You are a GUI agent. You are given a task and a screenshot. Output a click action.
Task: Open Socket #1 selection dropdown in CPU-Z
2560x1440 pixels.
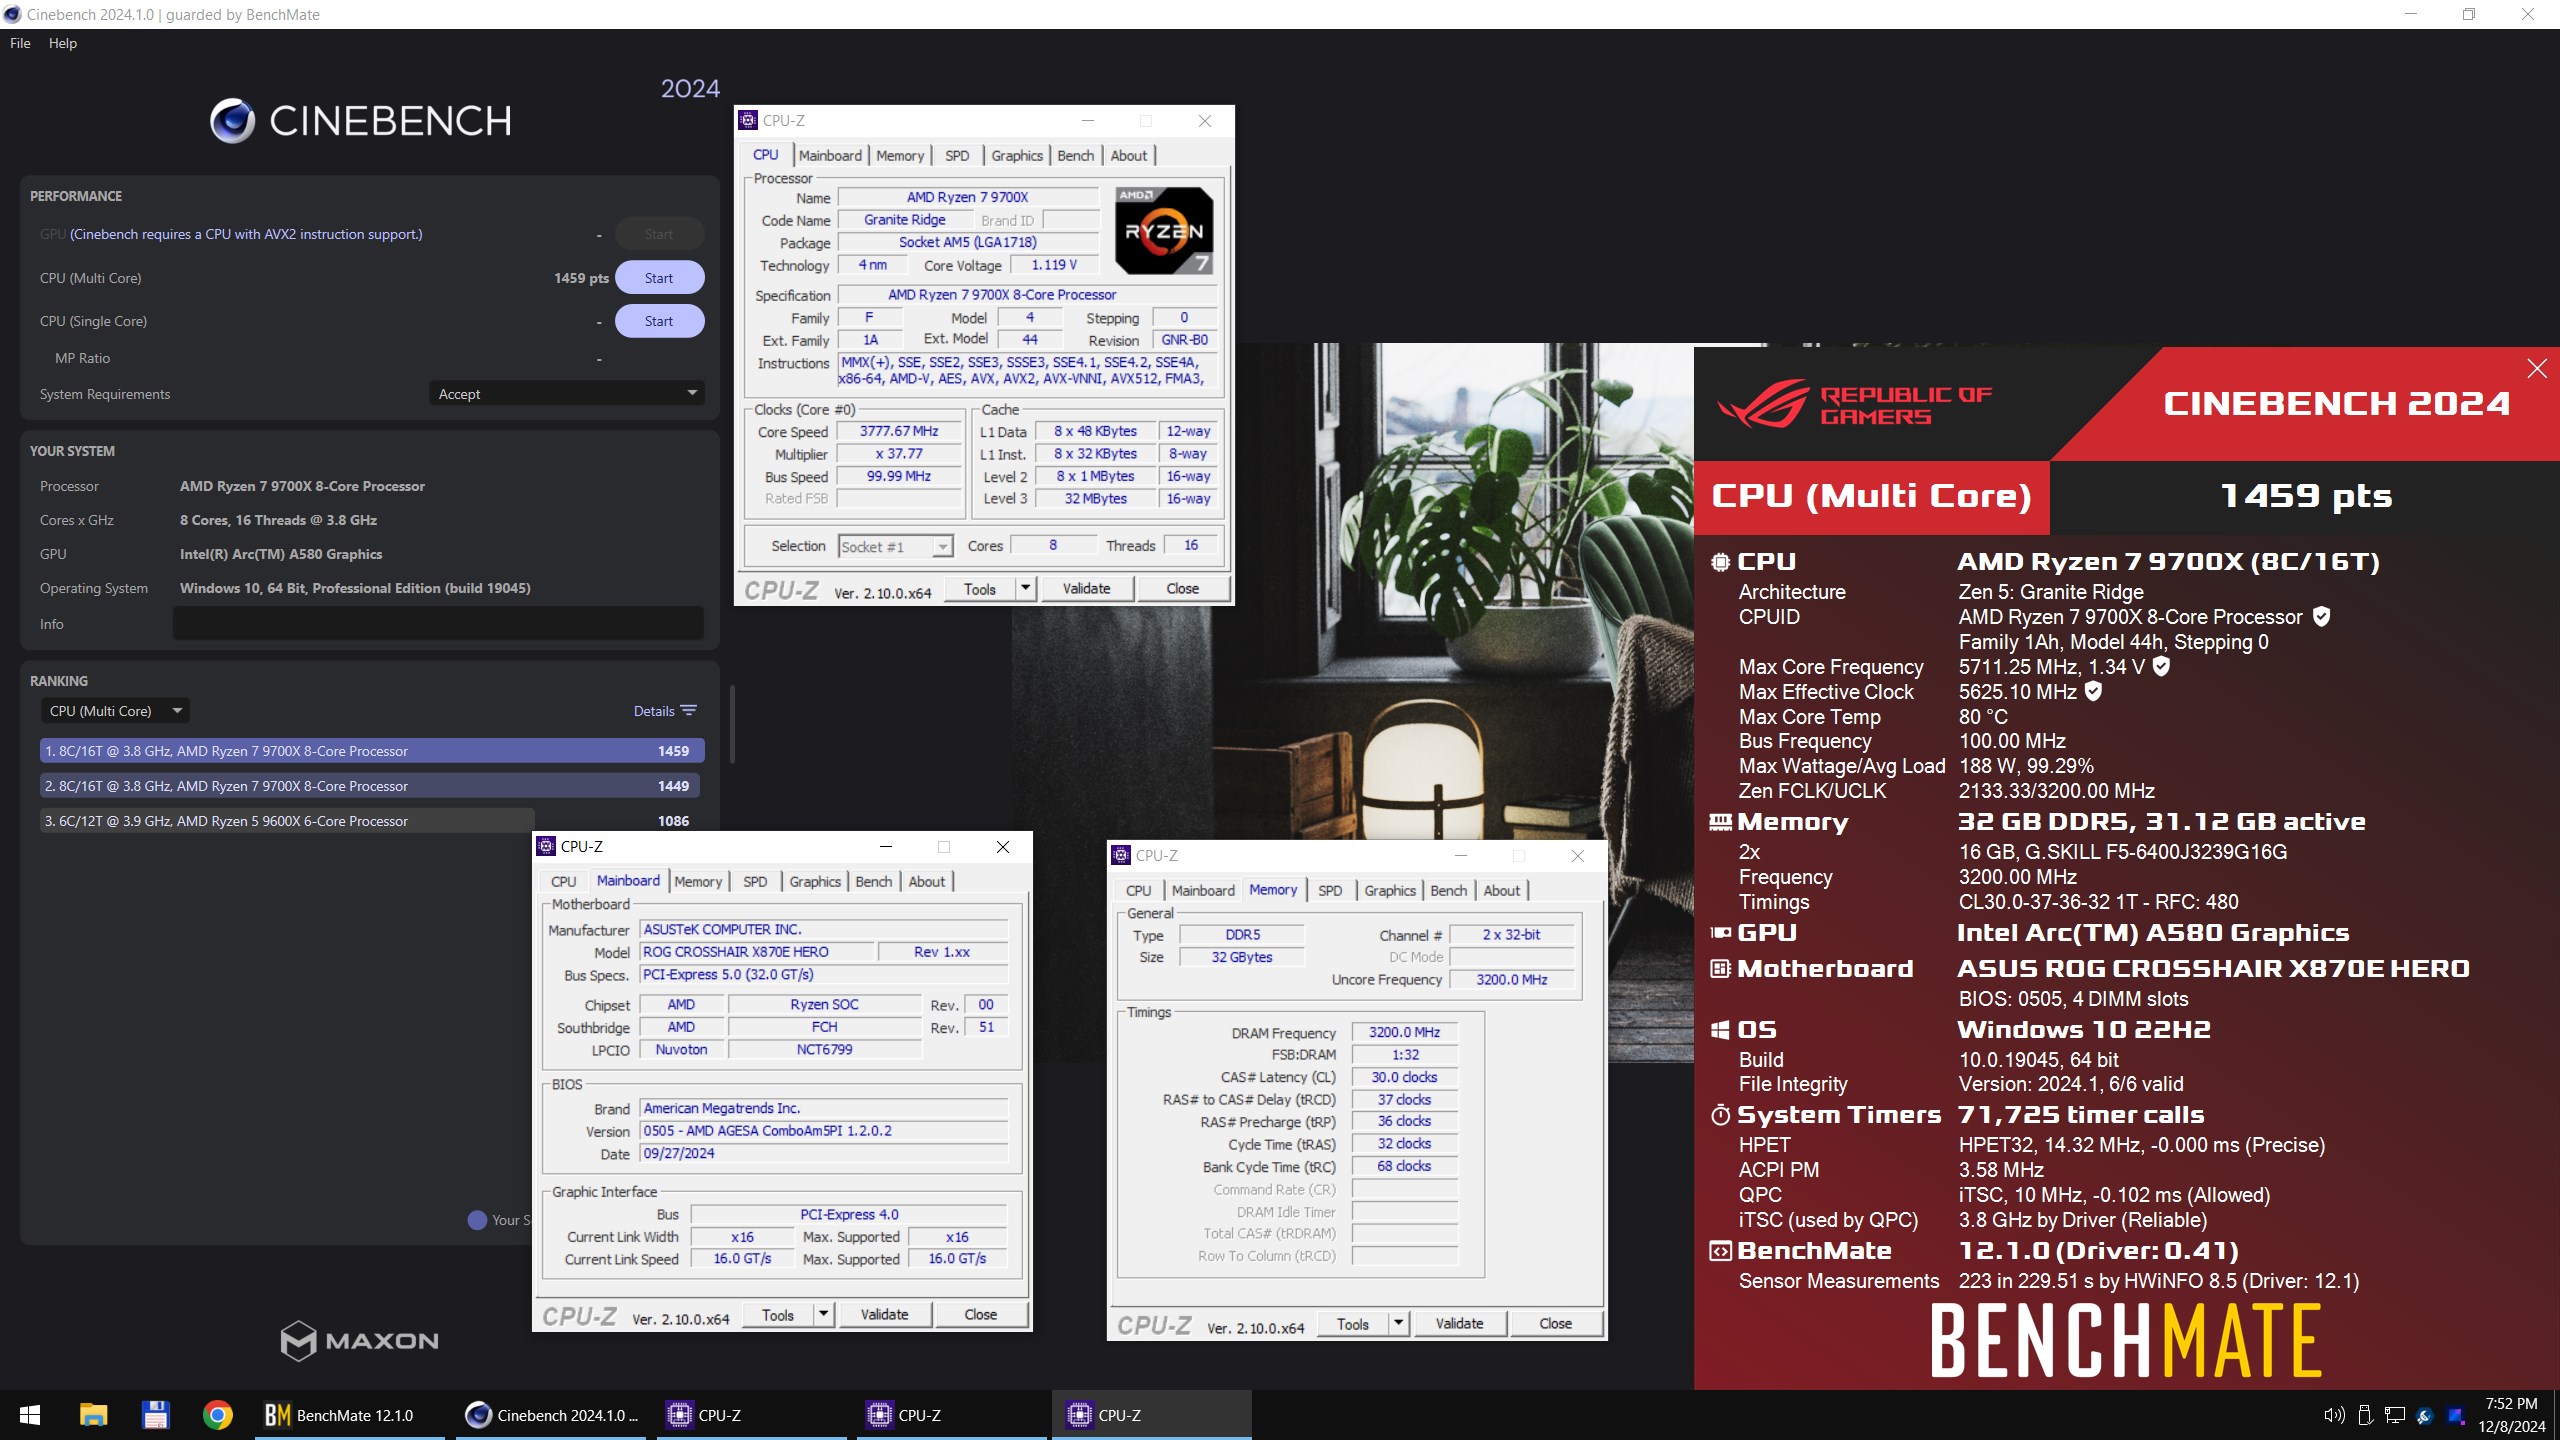coord(895,546)
